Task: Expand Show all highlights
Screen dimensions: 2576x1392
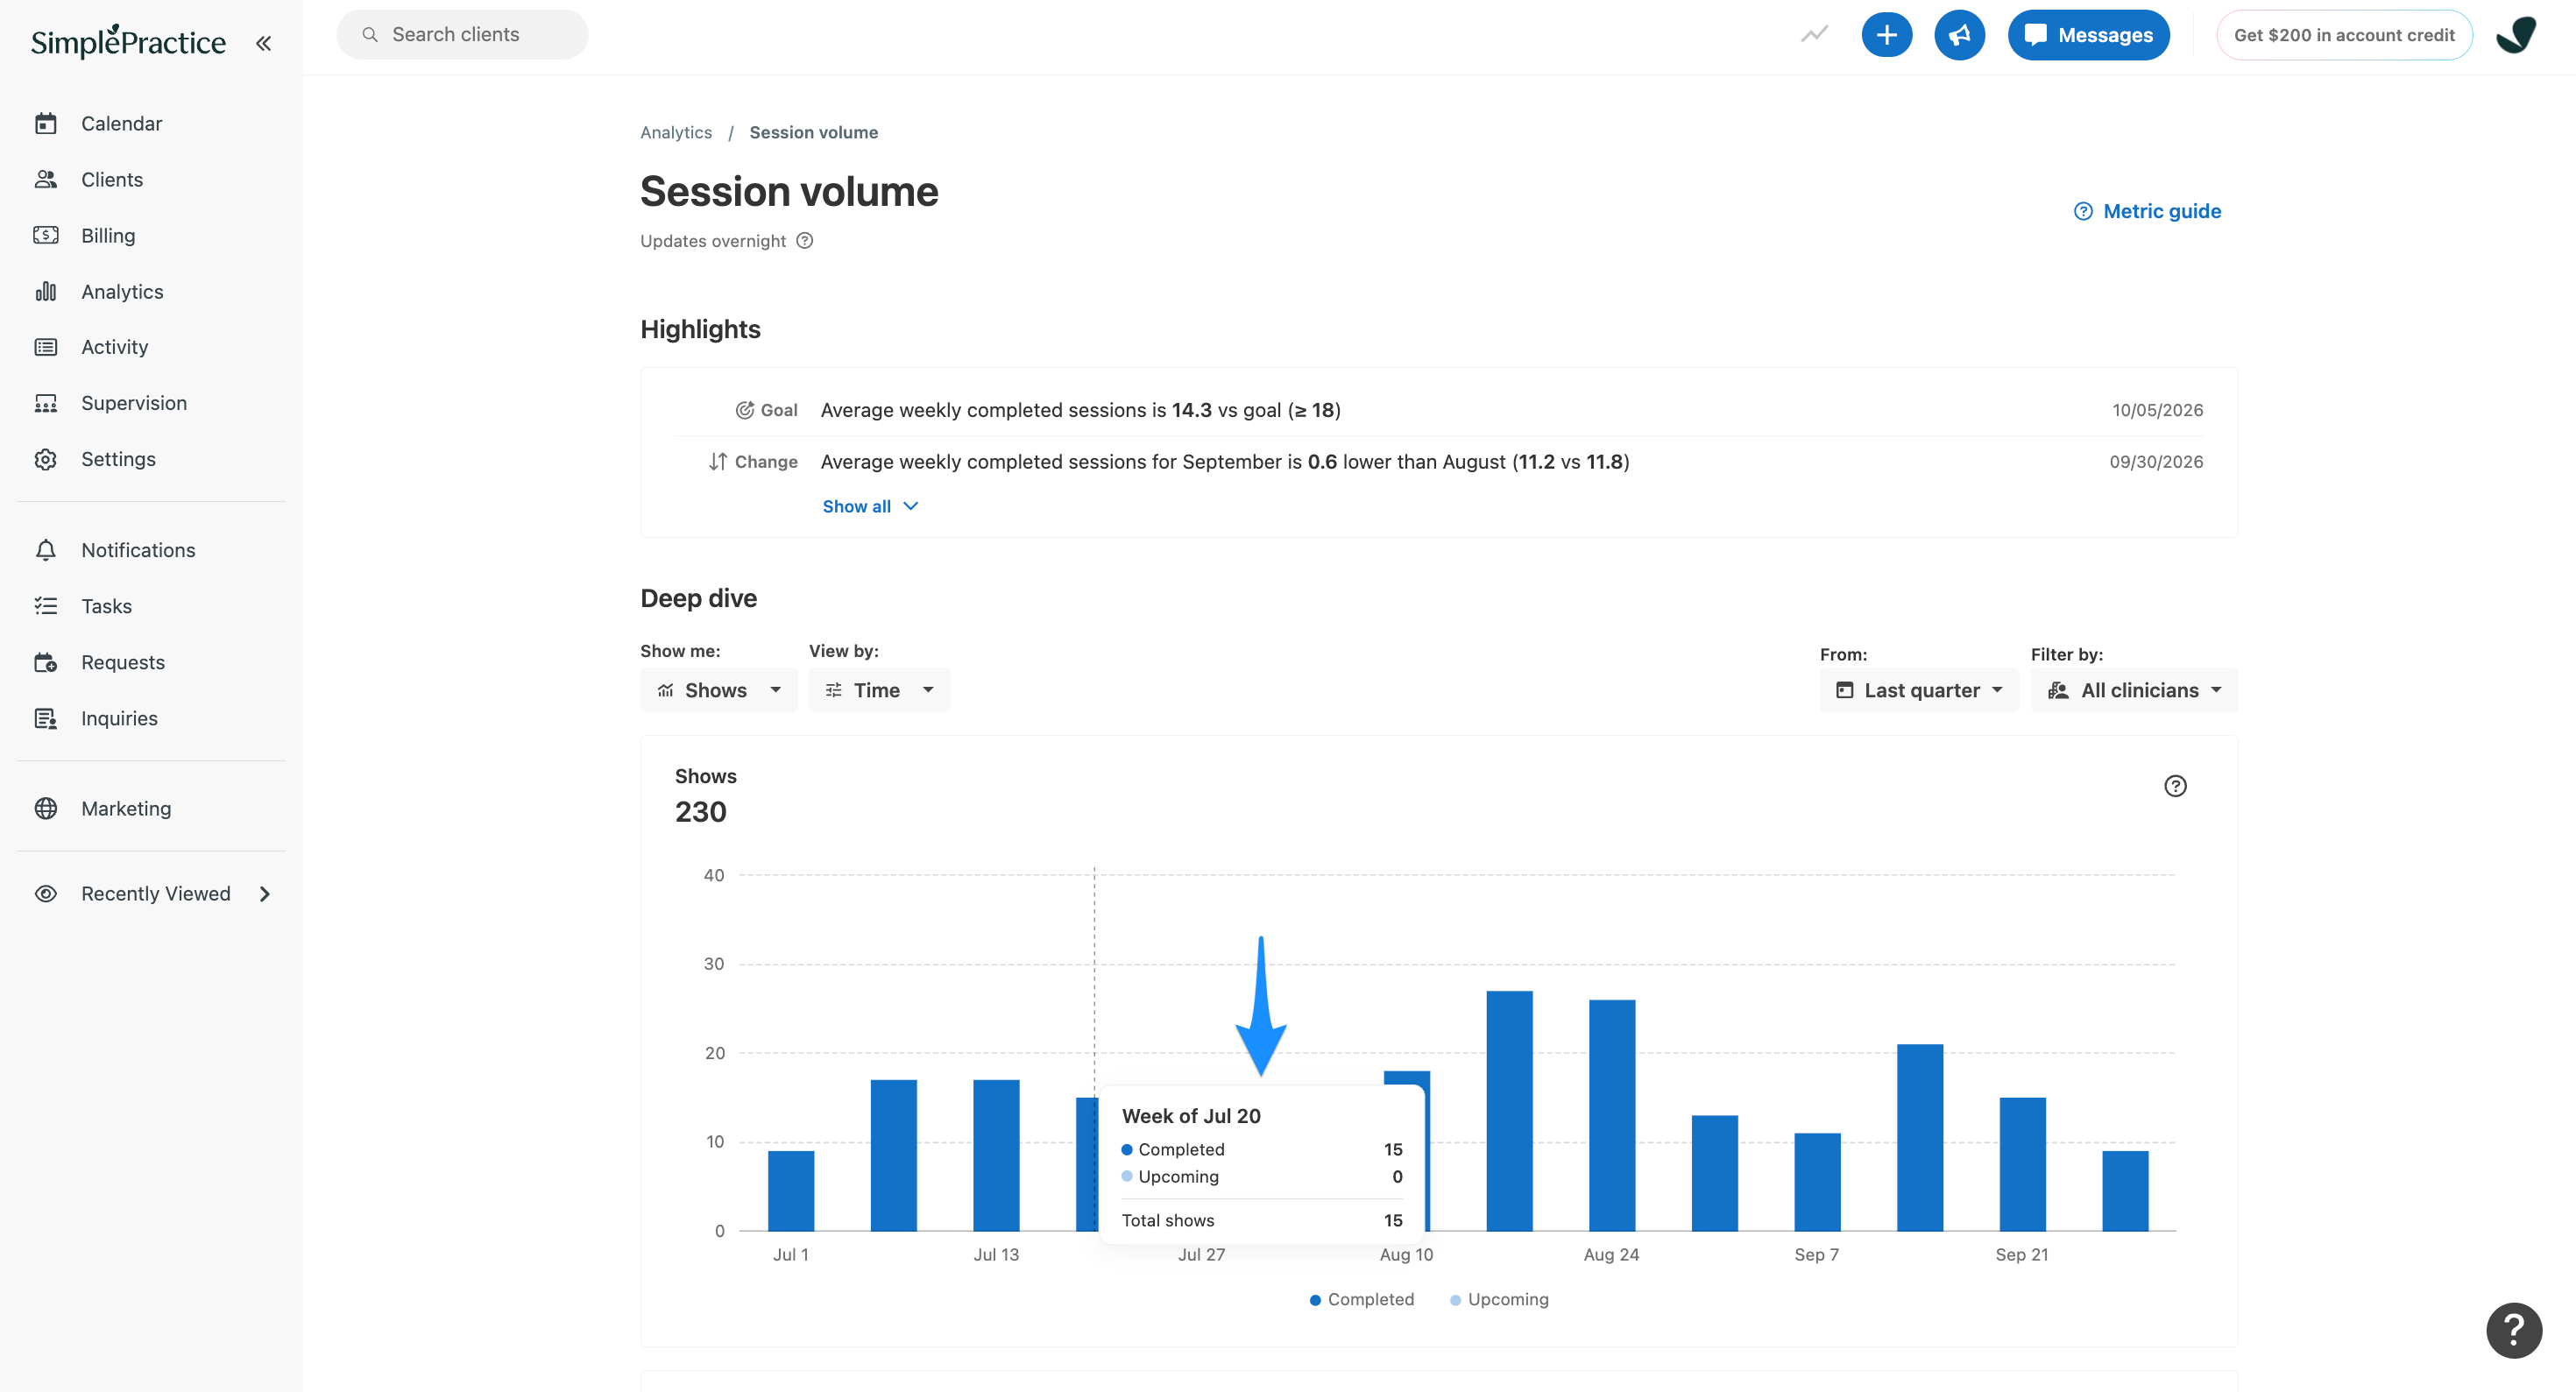Action: click(x=870, y=506)
